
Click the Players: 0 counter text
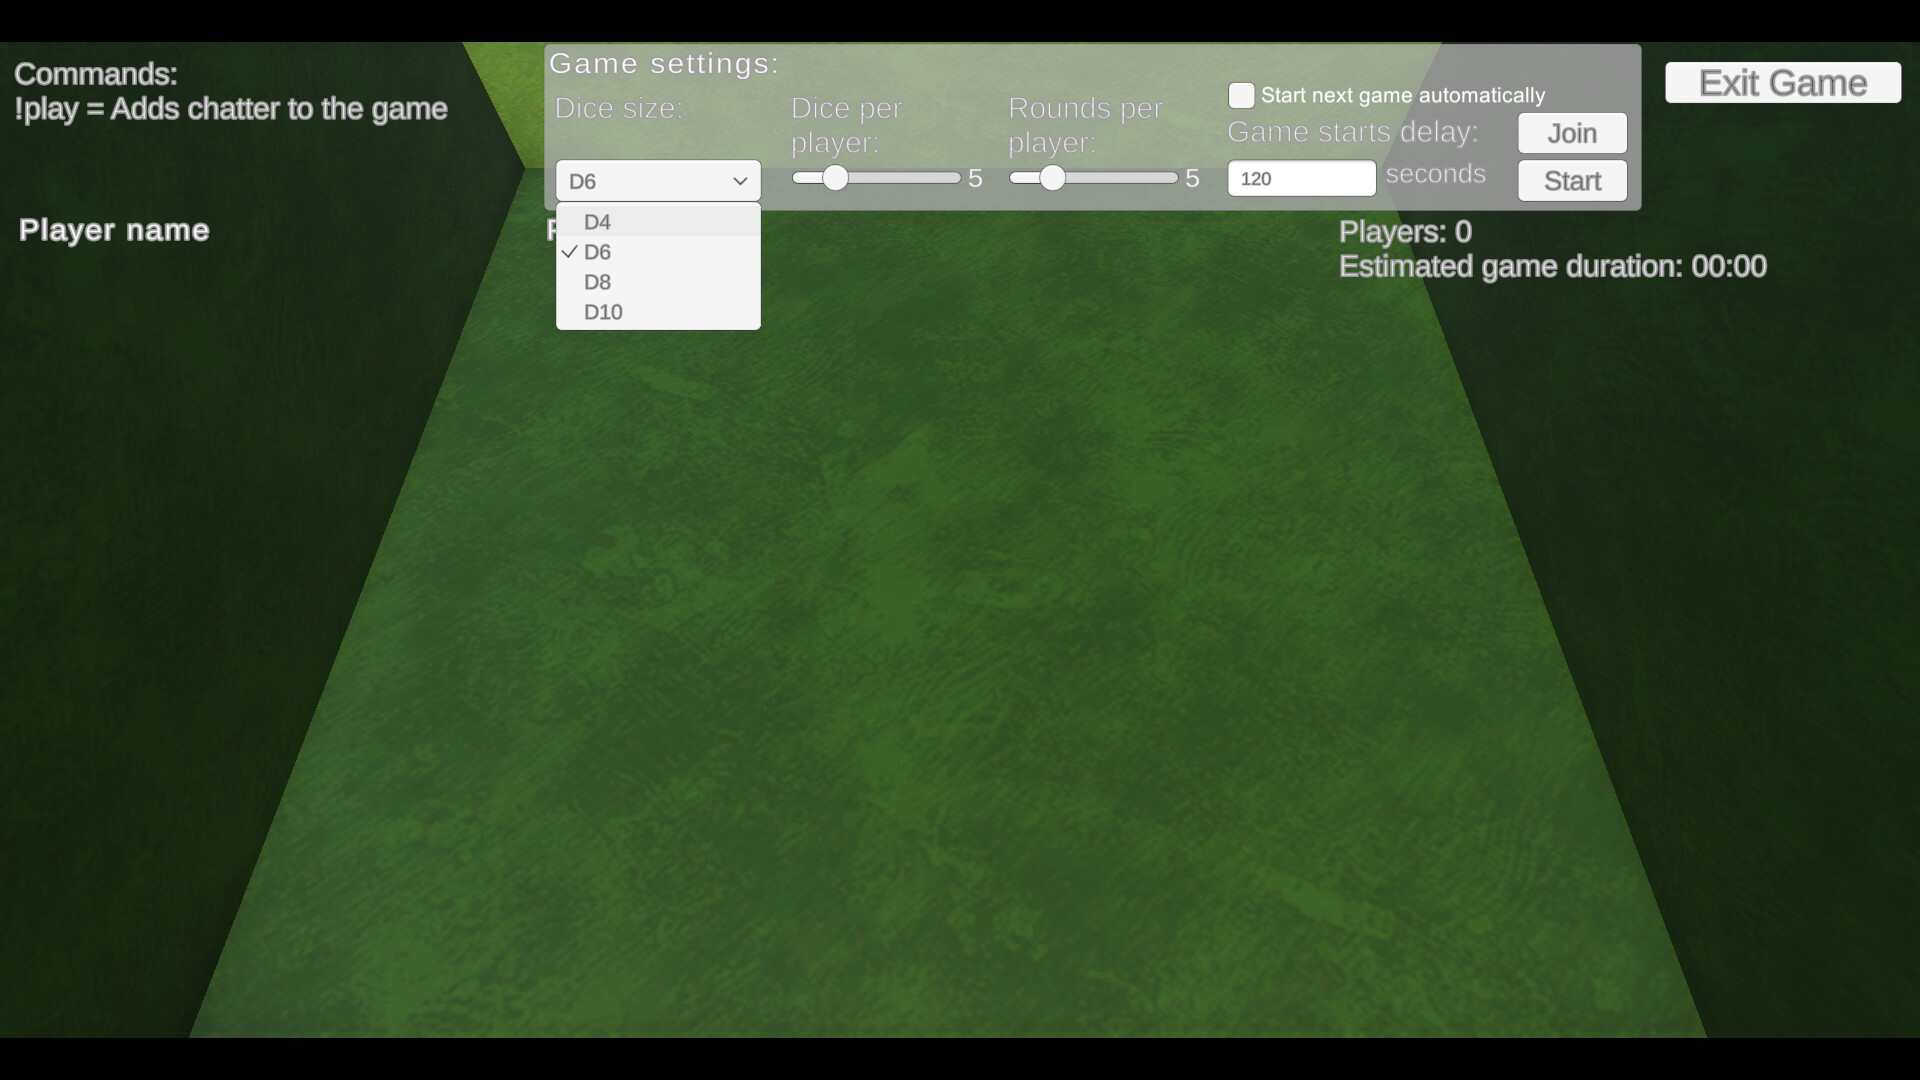click(x=1404, y=231)
